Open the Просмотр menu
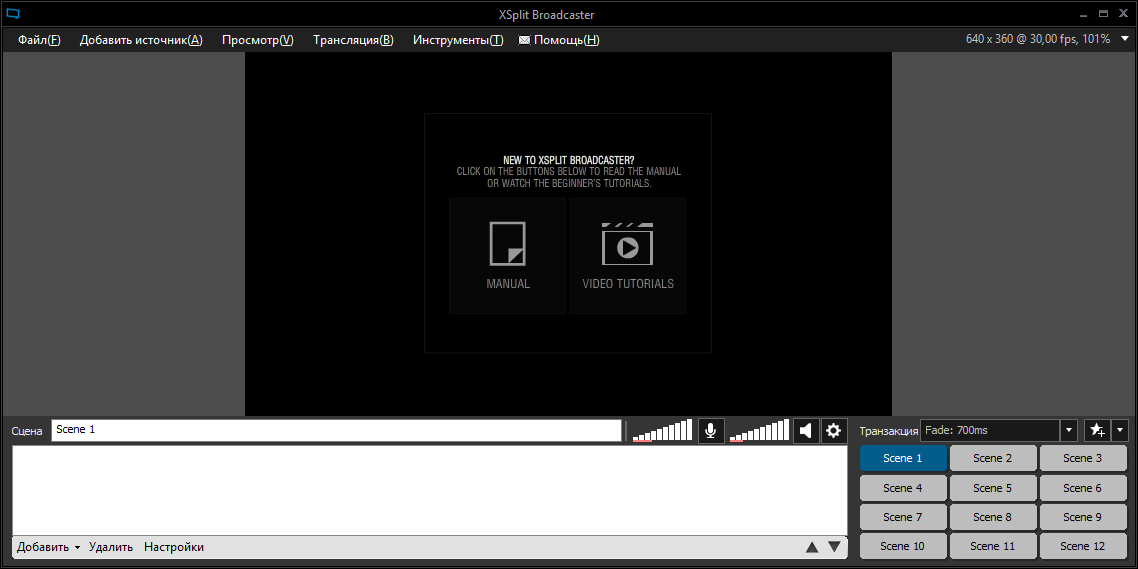The image size is (1138, 569). (258, 40)
